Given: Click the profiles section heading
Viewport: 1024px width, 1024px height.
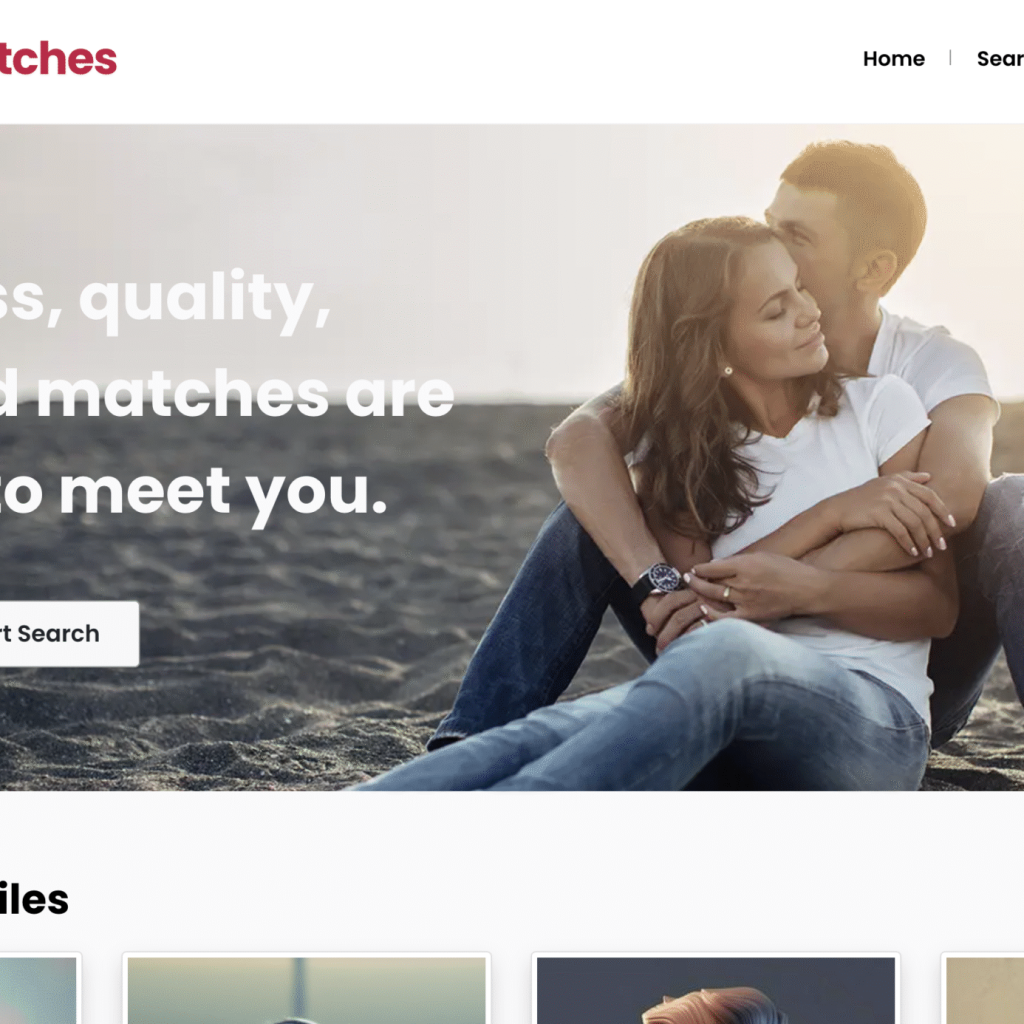Looking at the screenshot, I should (x=34, y=899).
